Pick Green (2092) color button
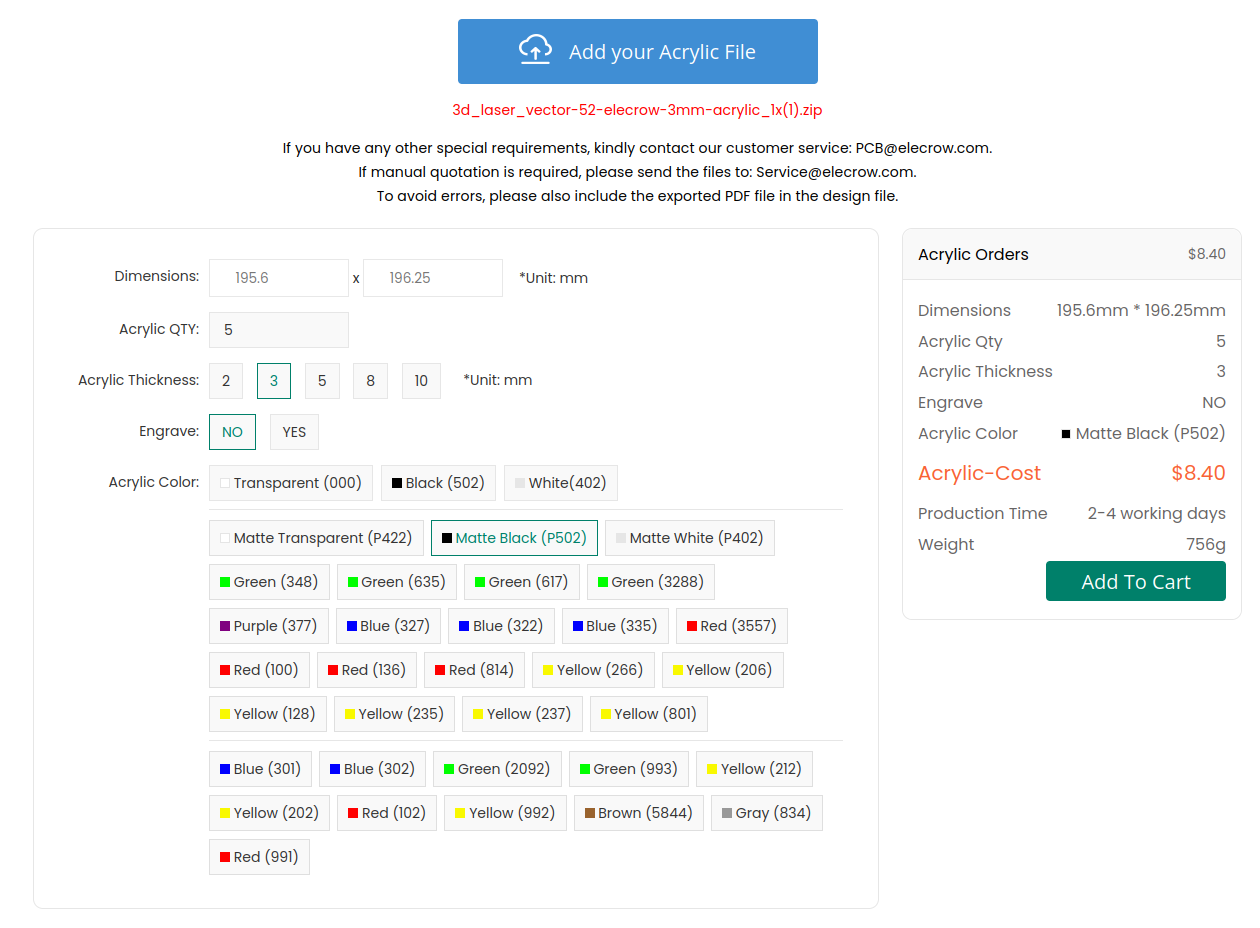Screen dimensions: 1260x928 click(x=498, y=769)
